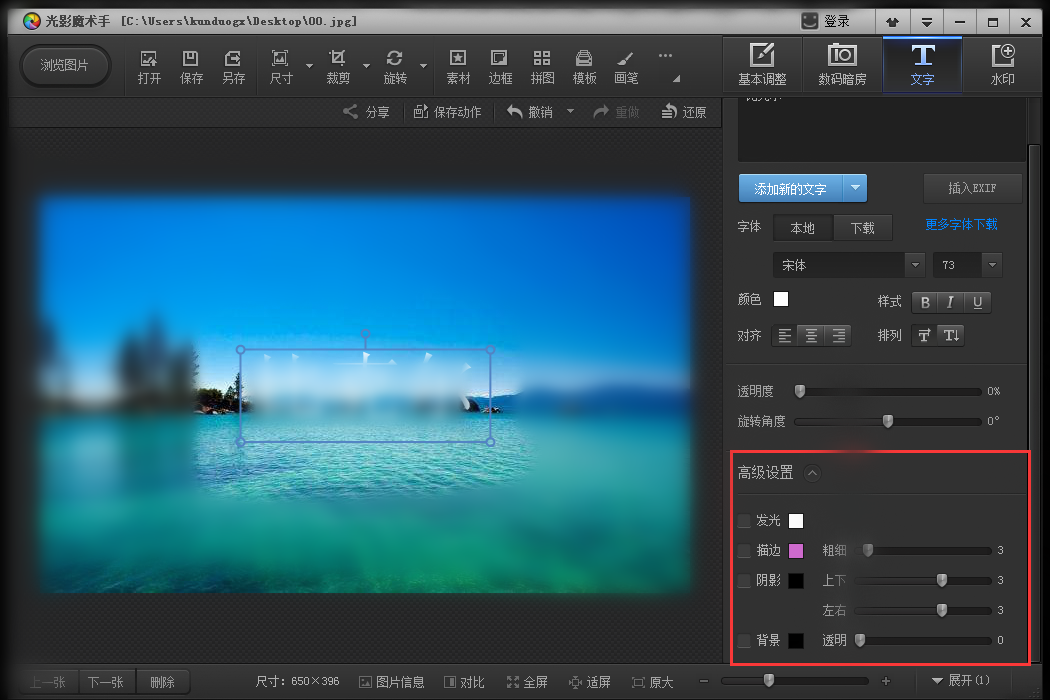1050x700 pixels.
Task: Enable the 阴影 shadow checkbox
Action: pyautogui.click(x=744, y=581)
